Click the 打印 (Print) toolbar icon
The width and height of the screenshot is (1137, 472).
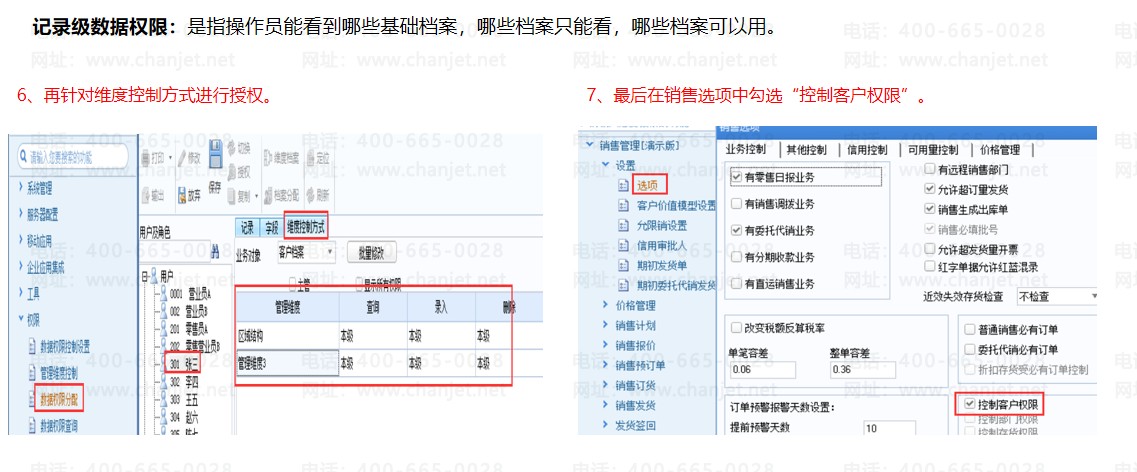click(146, 157)
